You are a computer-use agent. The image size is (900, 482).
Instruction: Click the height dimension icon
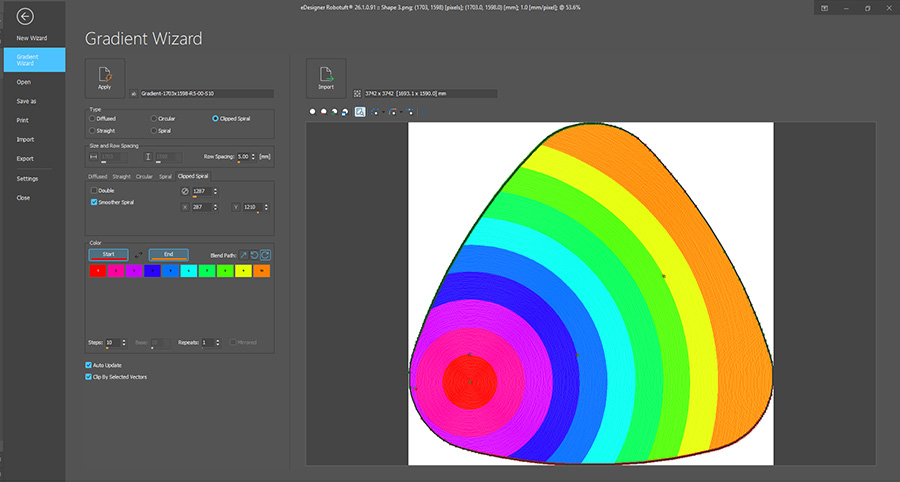point(148,157)
